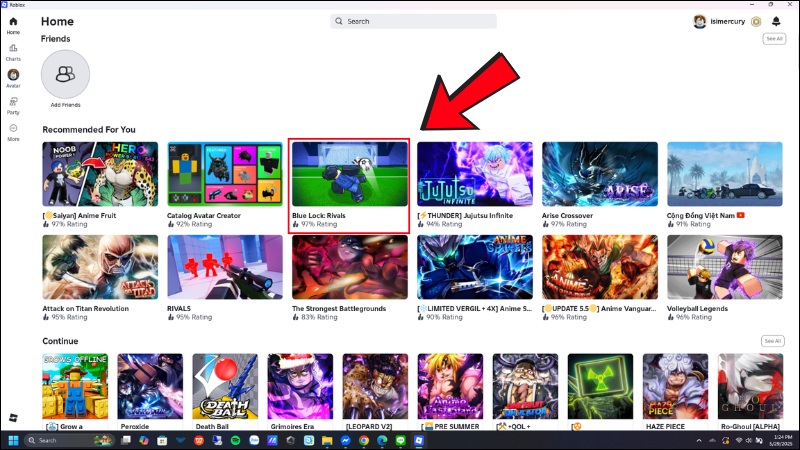Click the Add Friends circle icon
The height and width of the screenshot is (450, 800).
click(65, 74)
